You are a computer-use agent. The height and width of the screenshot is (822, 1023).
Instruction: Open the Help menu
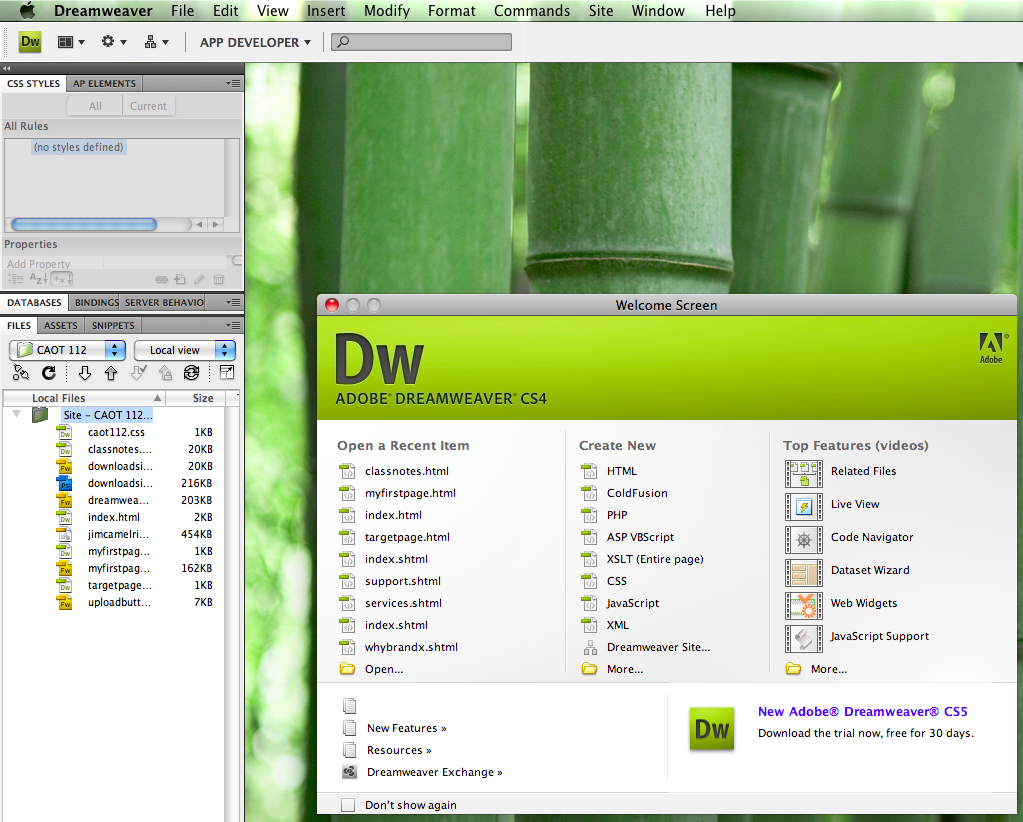720,11
